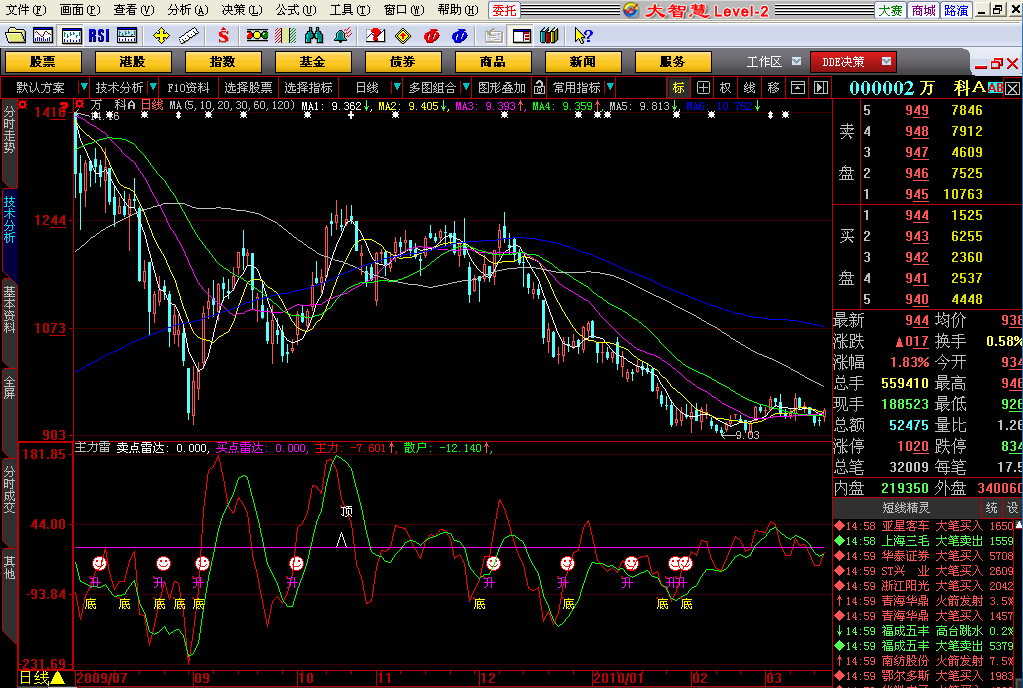Image resolution: width=1023 pixels, height=688 pixels.
Task: Open the 分析(A) menu
Action: (187, 10)
